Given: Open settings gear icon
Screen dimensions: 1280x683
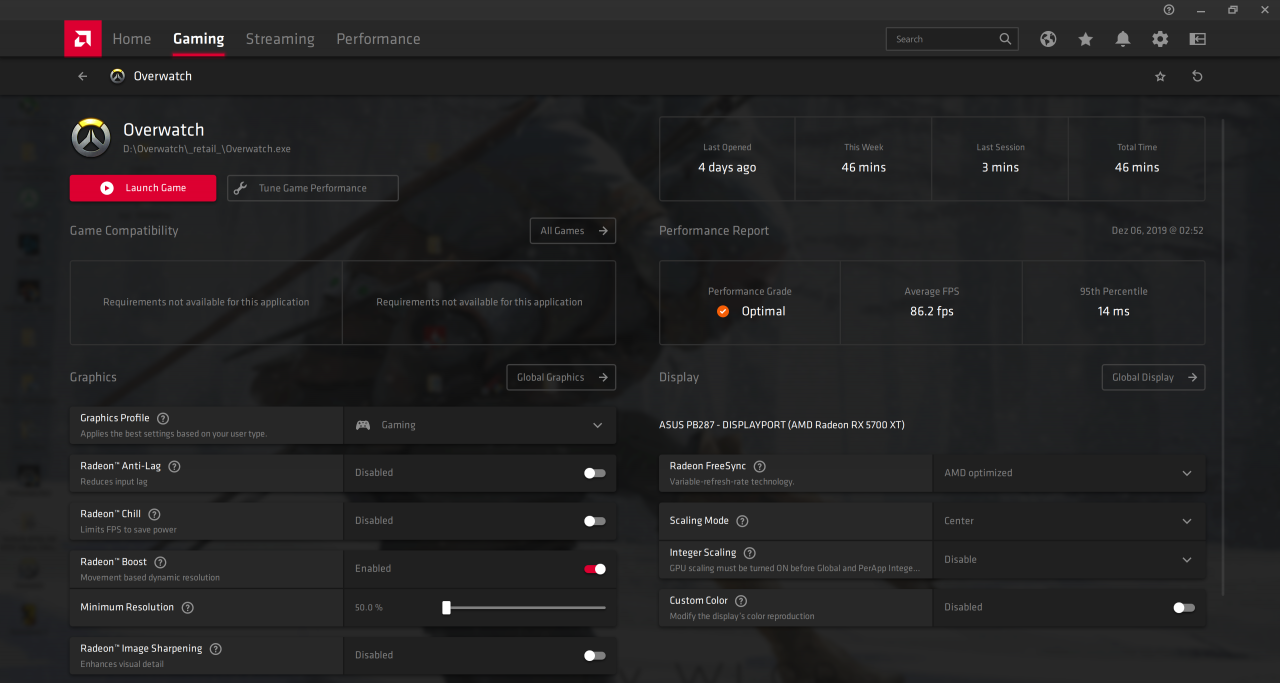Looking at the screenshot, I should [1160, 39].
